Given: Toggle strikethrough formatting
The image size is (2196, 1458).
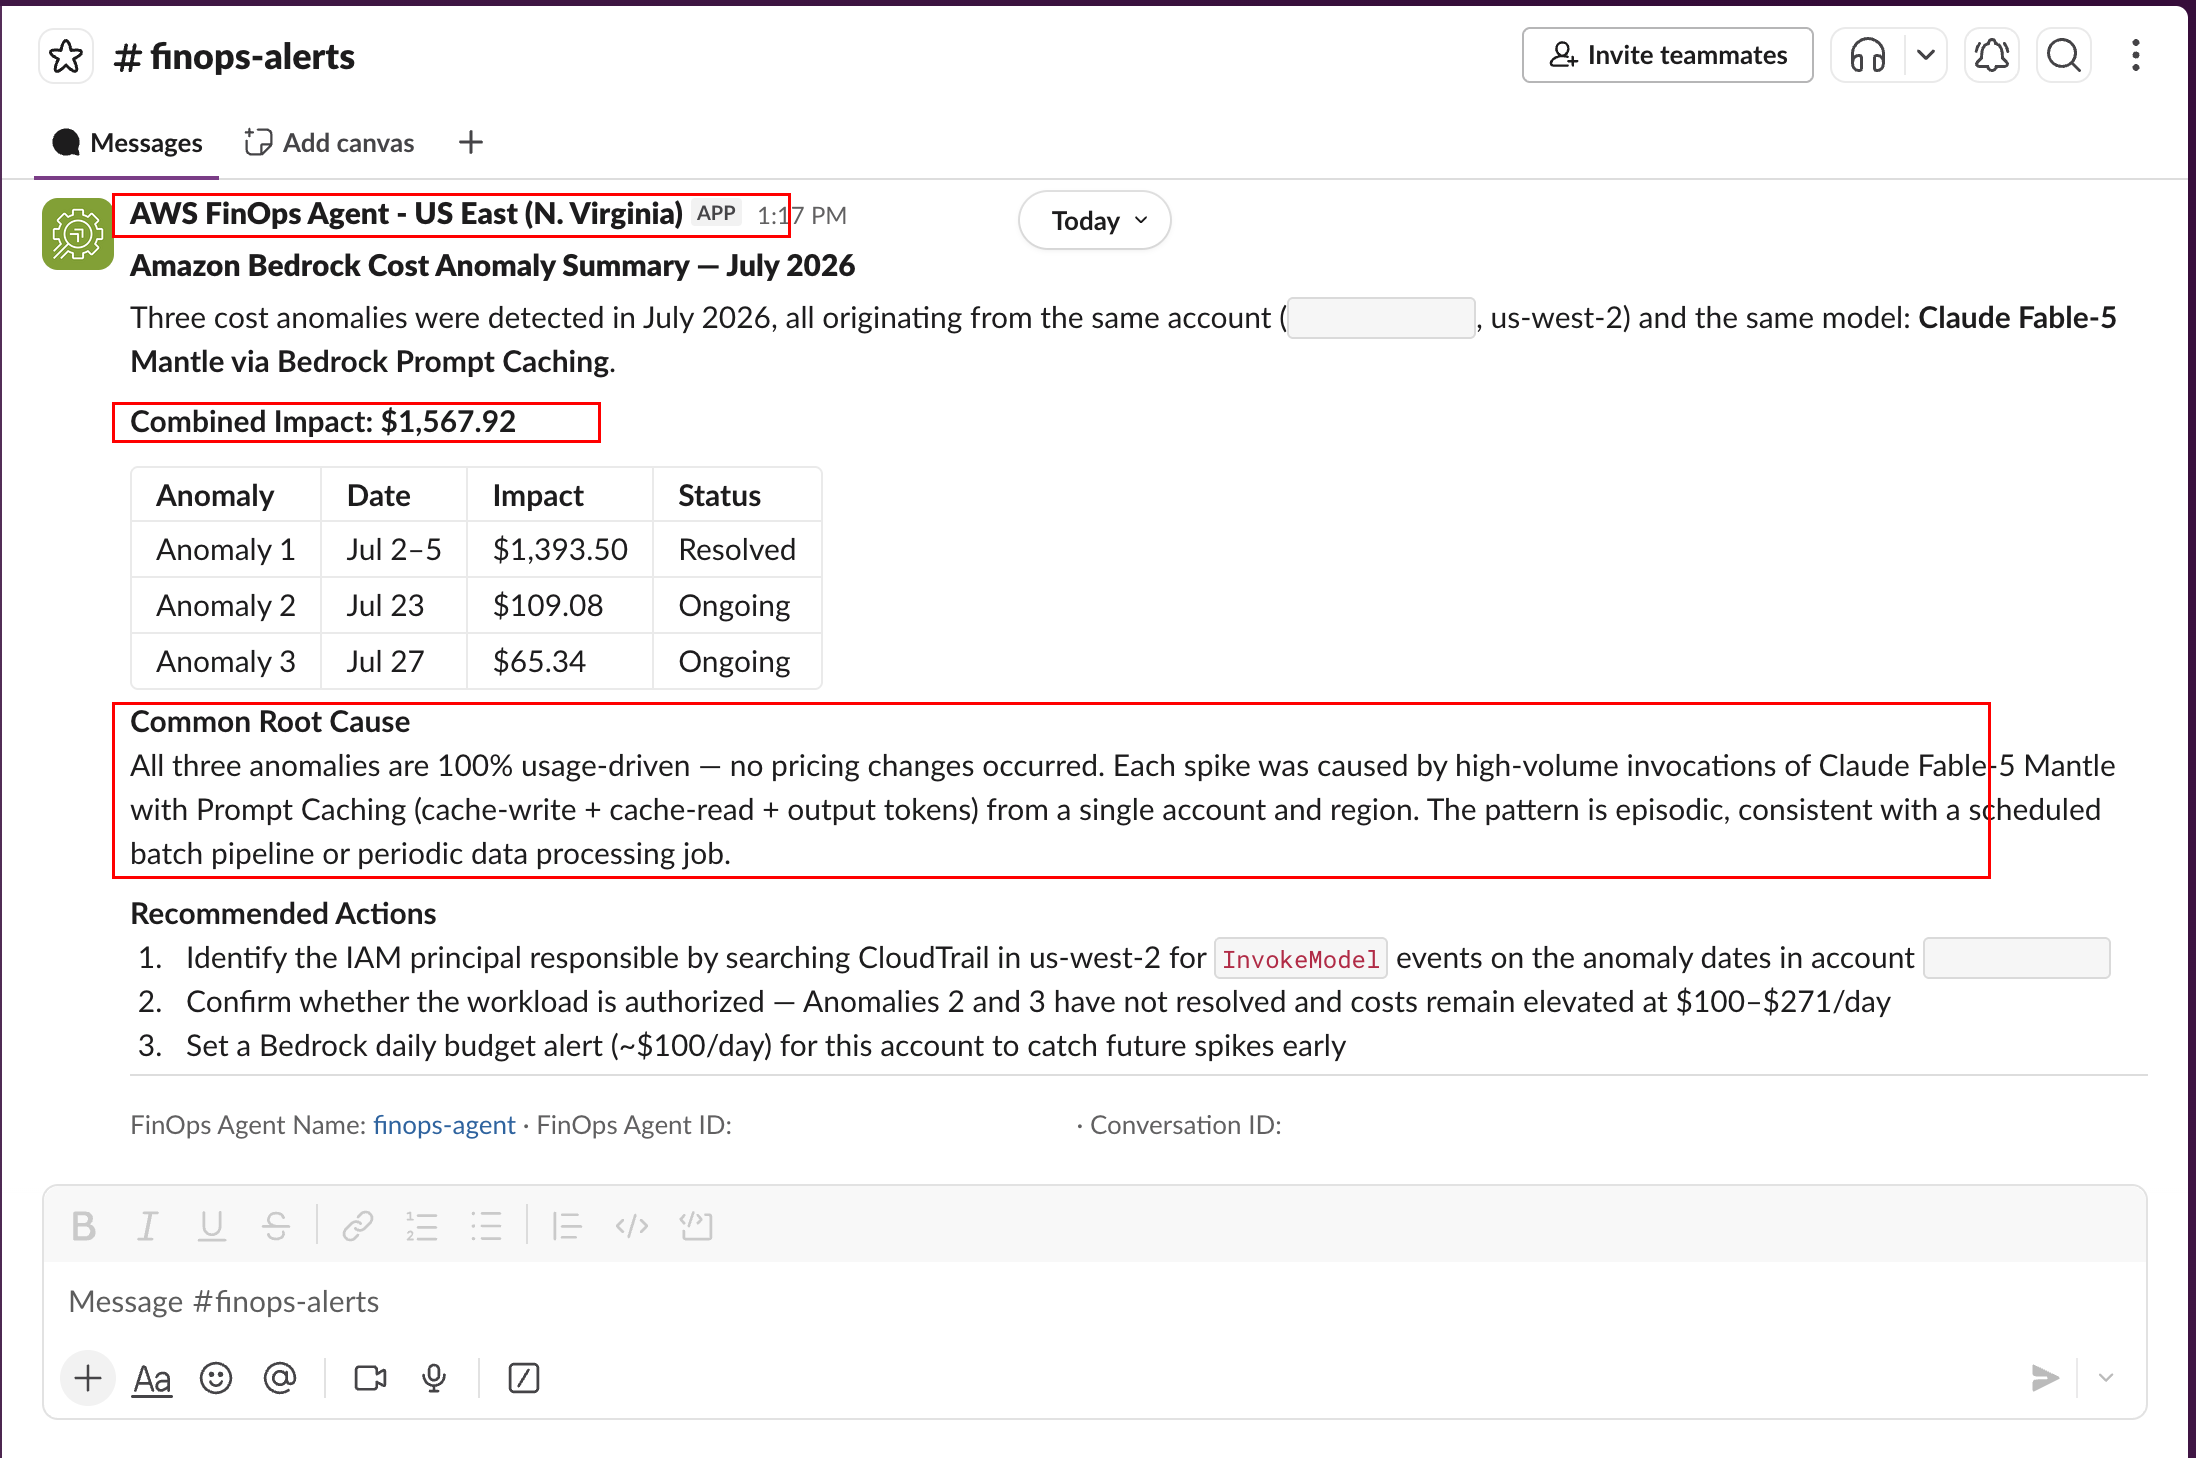Looking at the screenshot, I should (276, 1225).
